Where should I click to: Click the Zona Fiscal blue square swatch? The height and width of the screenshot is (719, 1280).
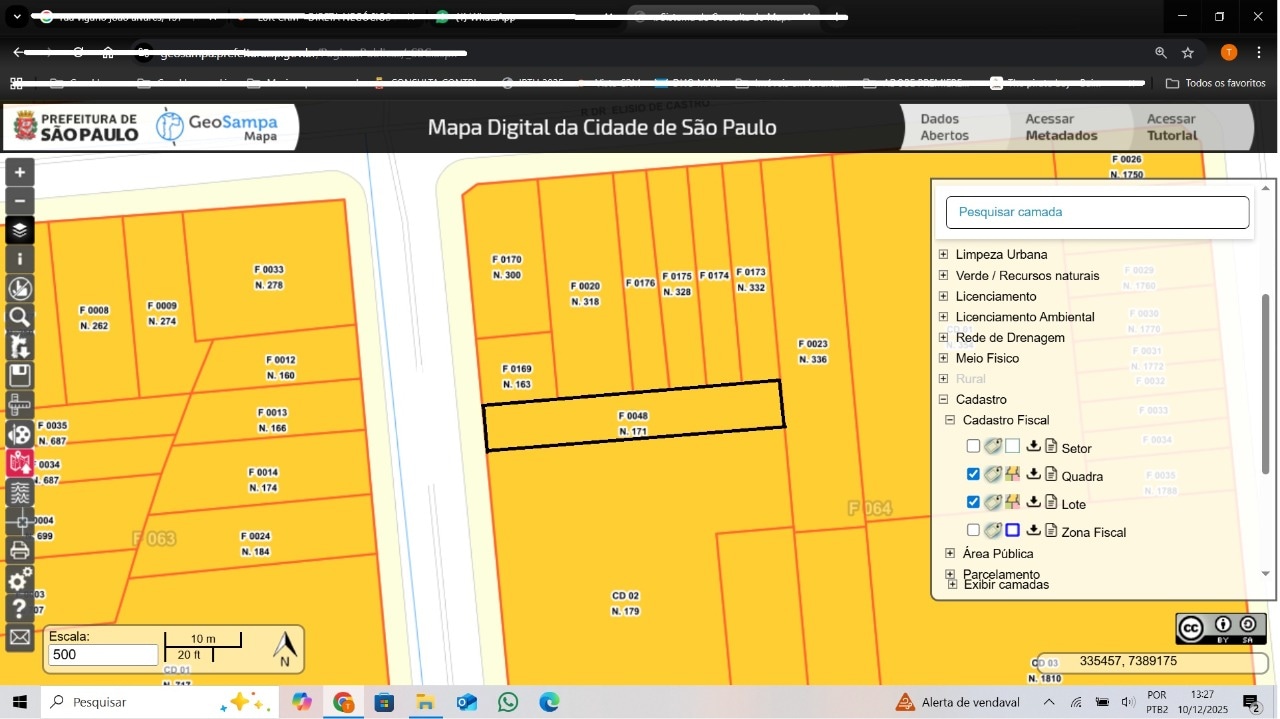point(1012,530)
